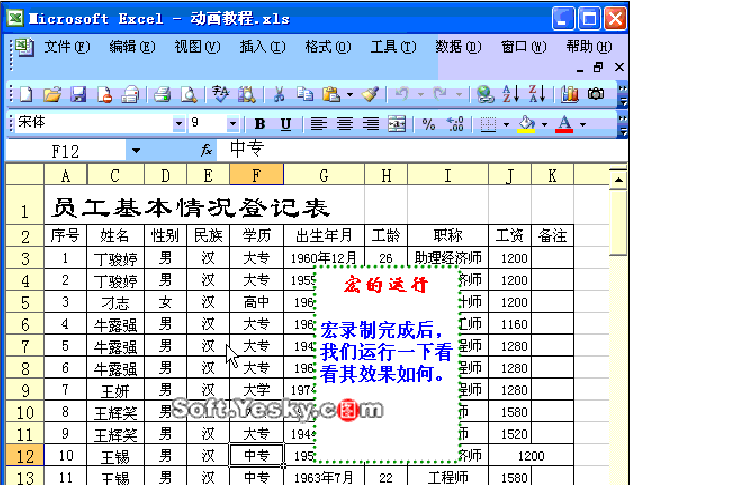
Task: Insert a hyperlink with the globe icon
Action: click(485, 94)
